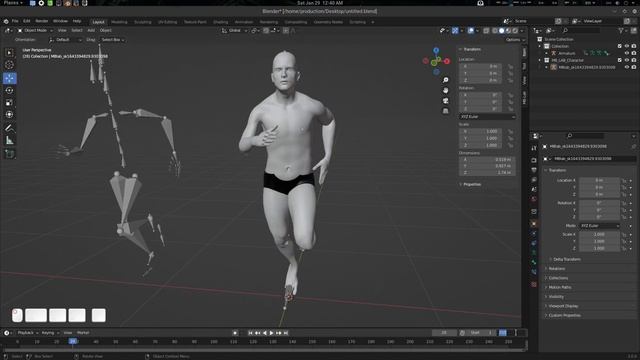640x360 pixels.
Task: Open the Global transform orientation dropdown
Action: click(234, 31)
